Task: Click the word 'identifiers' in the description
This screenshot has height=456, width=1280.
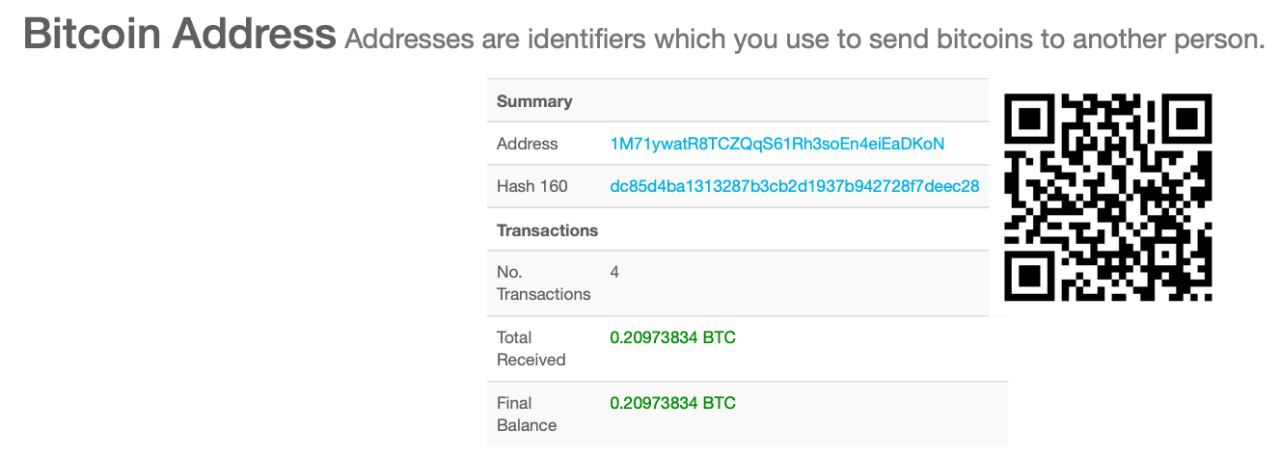Action: (x=587, y=40)
